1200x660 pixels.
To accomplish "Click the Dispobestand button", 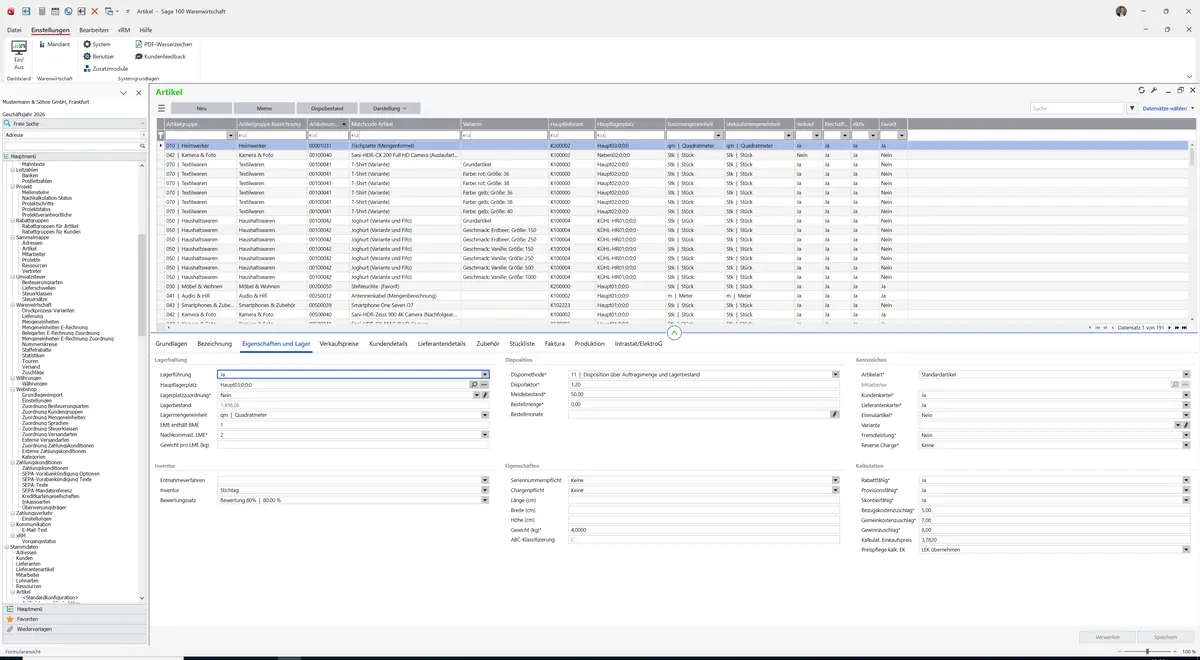I will (x=327, y=108).
